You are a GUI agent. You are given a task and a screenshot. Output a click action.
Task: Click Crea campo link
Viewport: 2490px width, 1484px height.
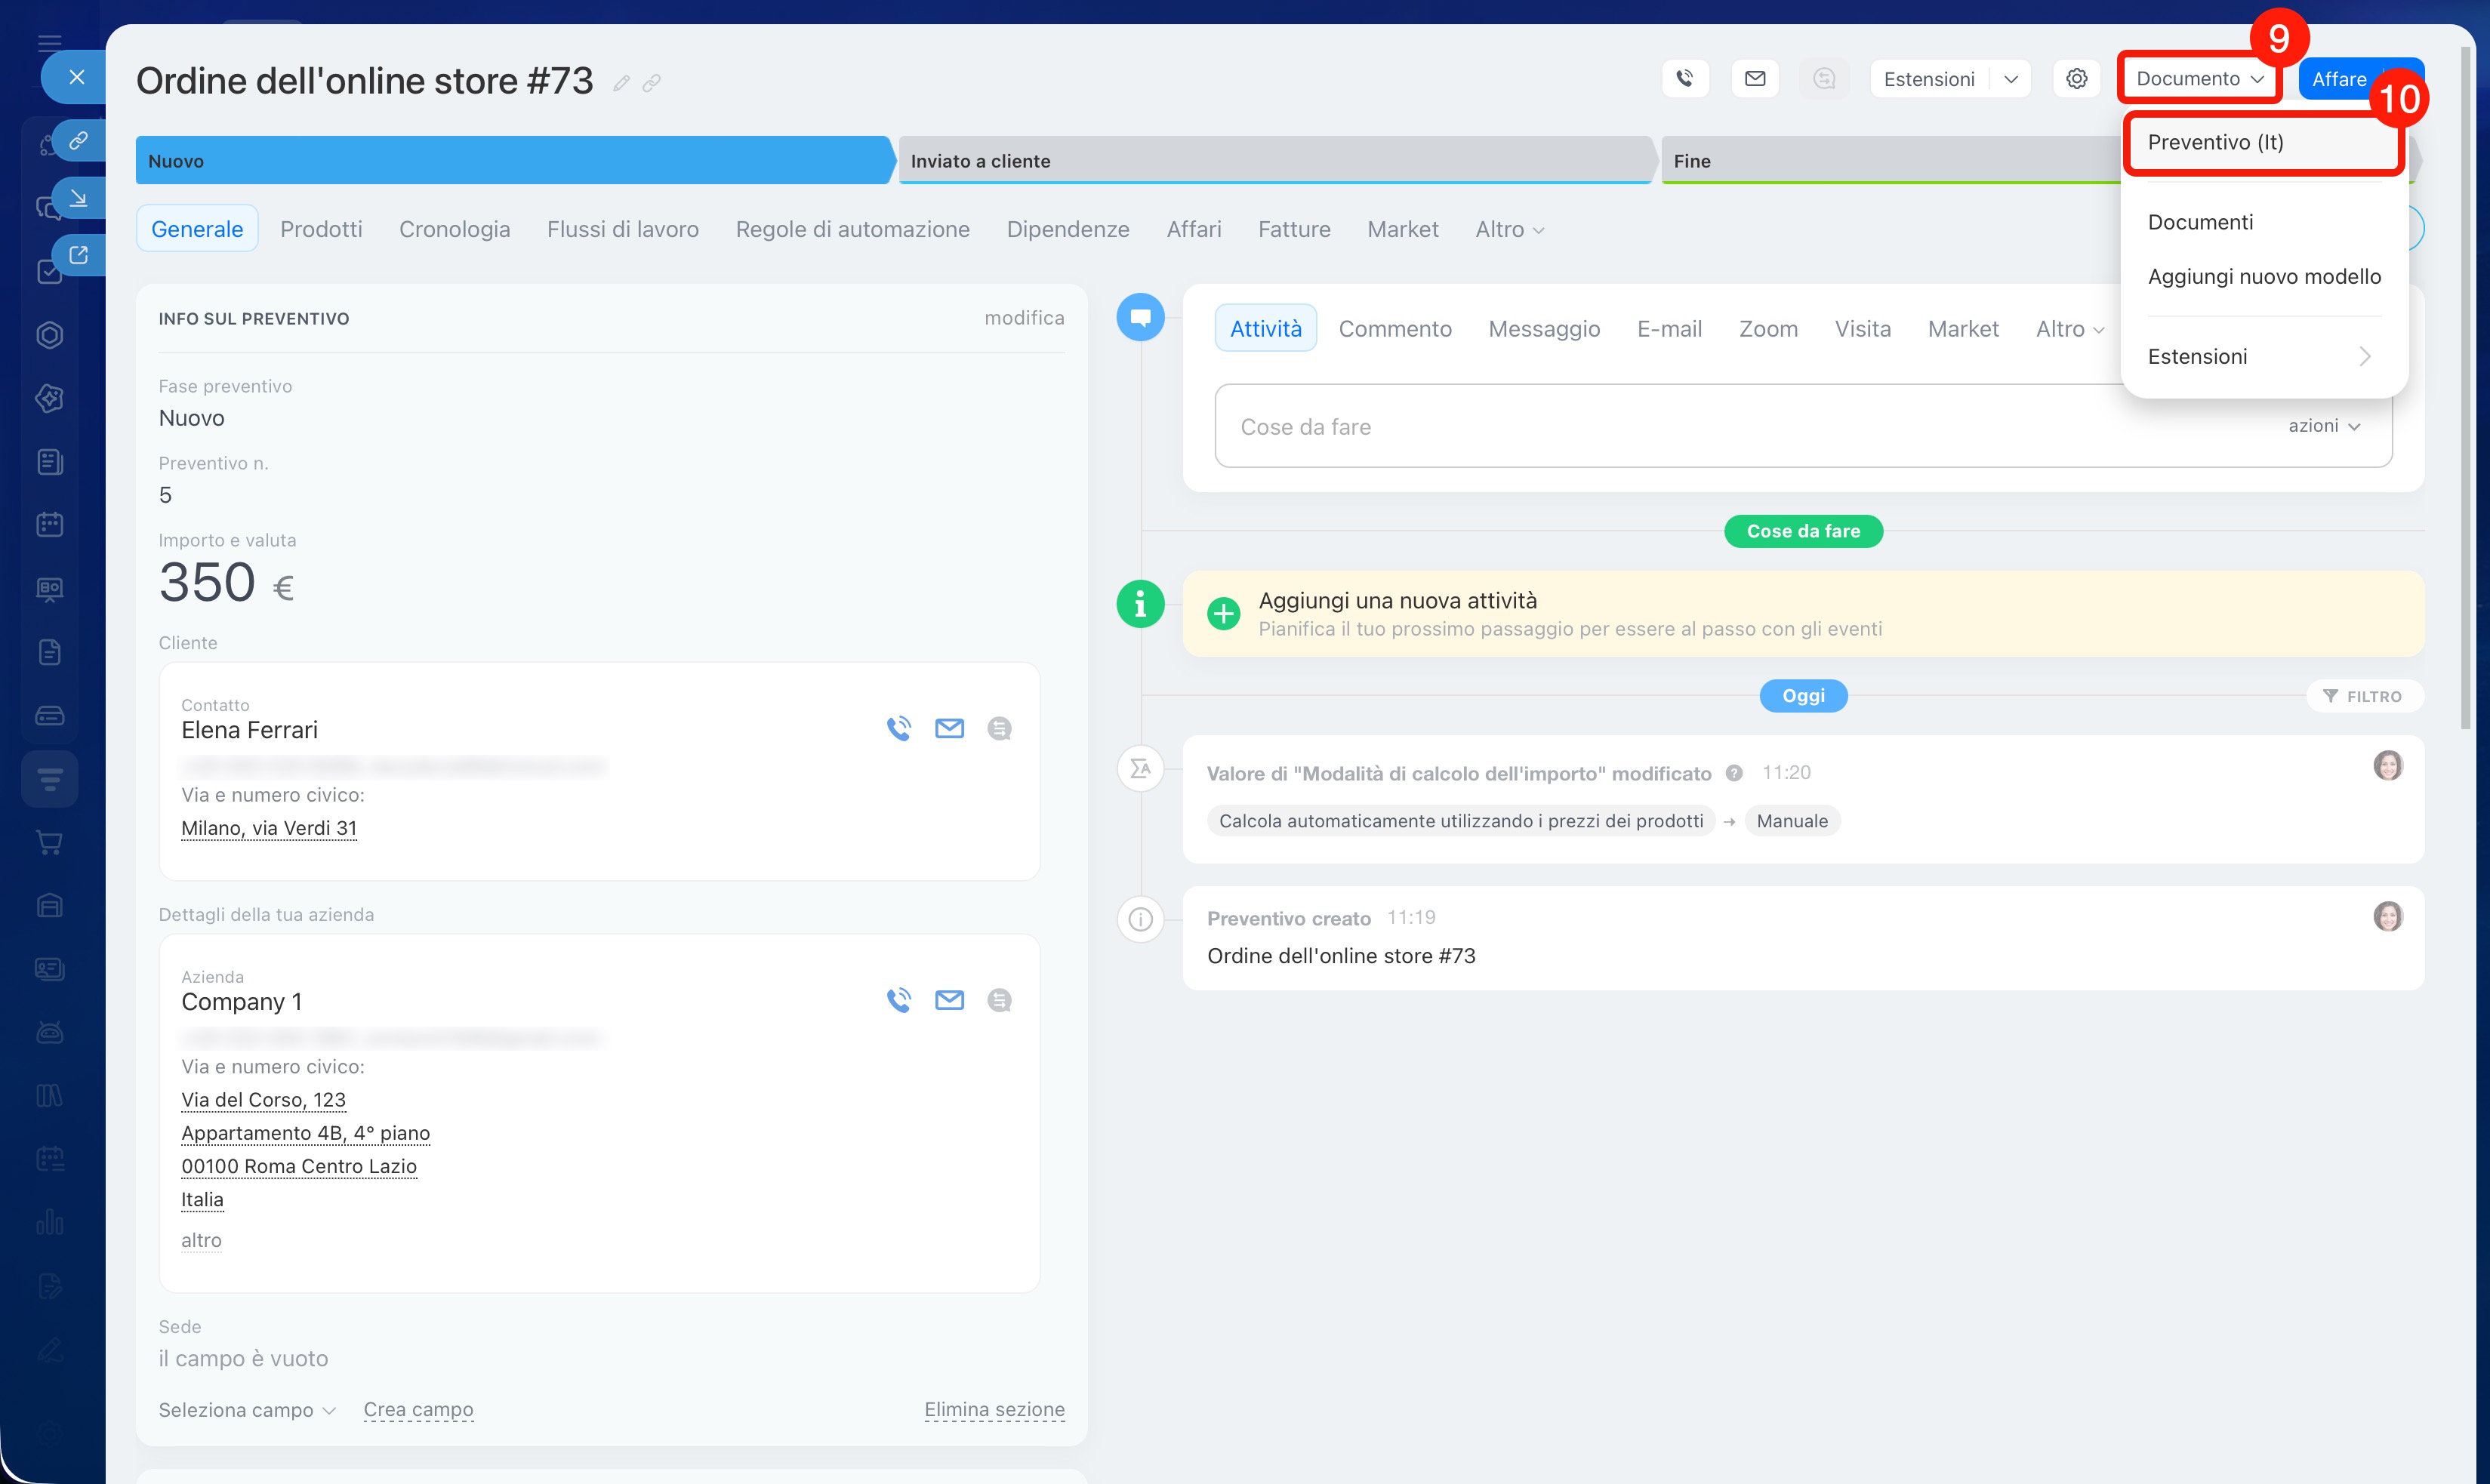pos(418,1410)
